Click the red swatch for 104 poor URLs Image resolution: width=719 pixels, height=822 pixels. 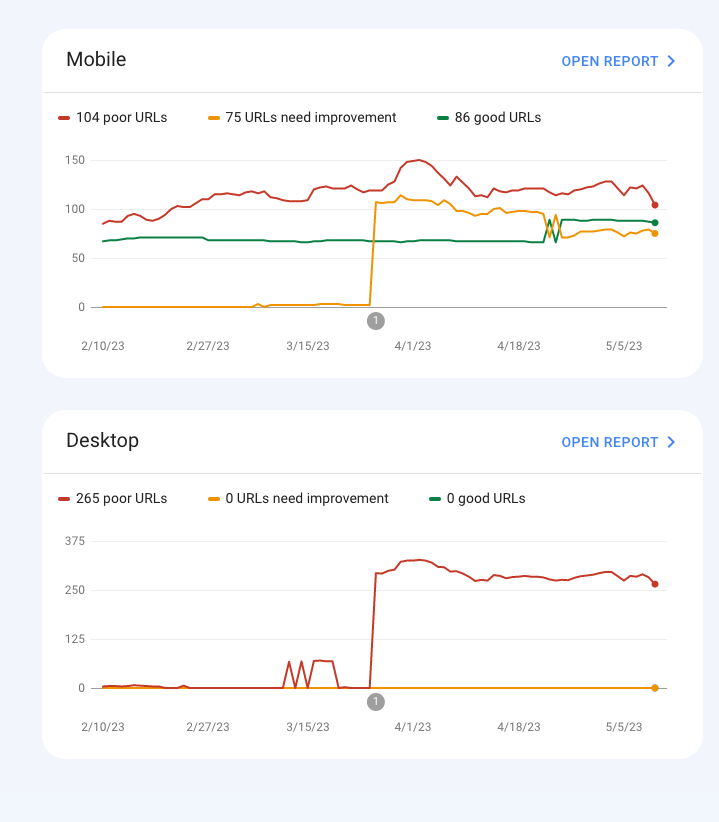65,118
